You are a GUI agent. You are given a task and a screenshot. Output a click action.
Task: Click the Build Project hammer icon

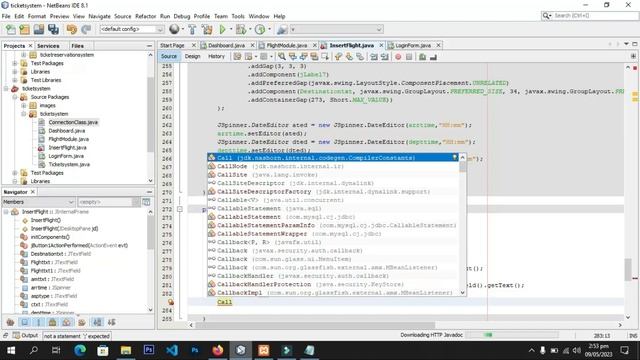192,29
